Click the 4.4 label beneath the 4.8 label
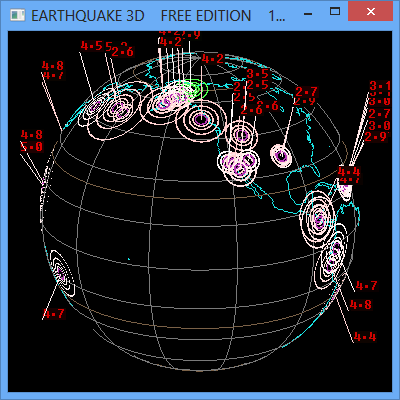The image size is (400, 400). [x=365, y=337]
